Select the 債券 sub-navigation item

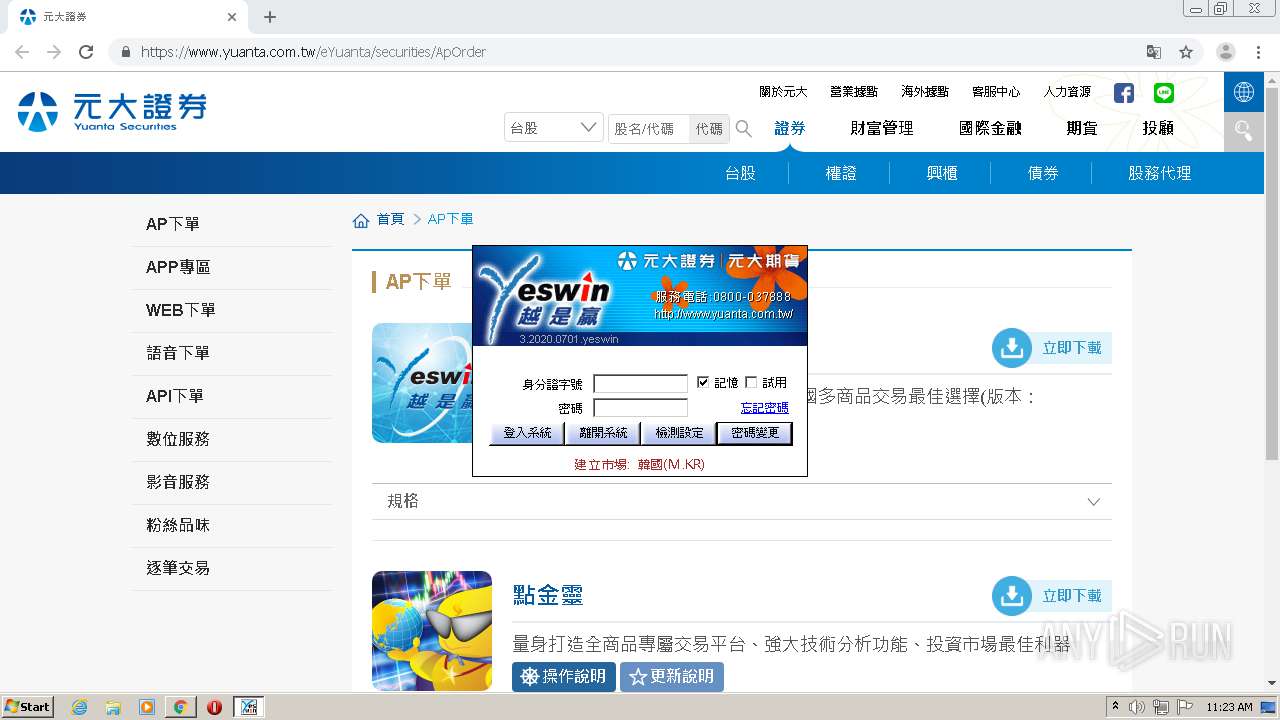coord(1043,173)
